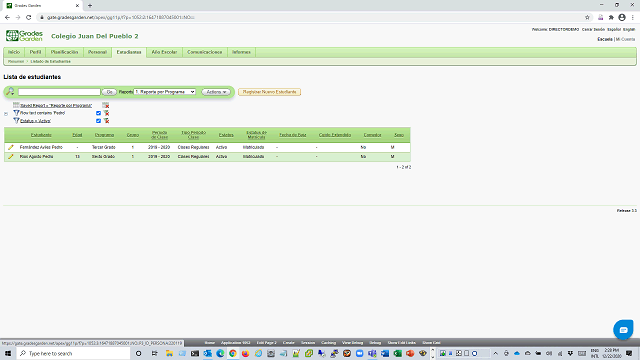Screen dimensions: 640x360
Task: Bookmark this page with the star icon
Action: (587, 18)
